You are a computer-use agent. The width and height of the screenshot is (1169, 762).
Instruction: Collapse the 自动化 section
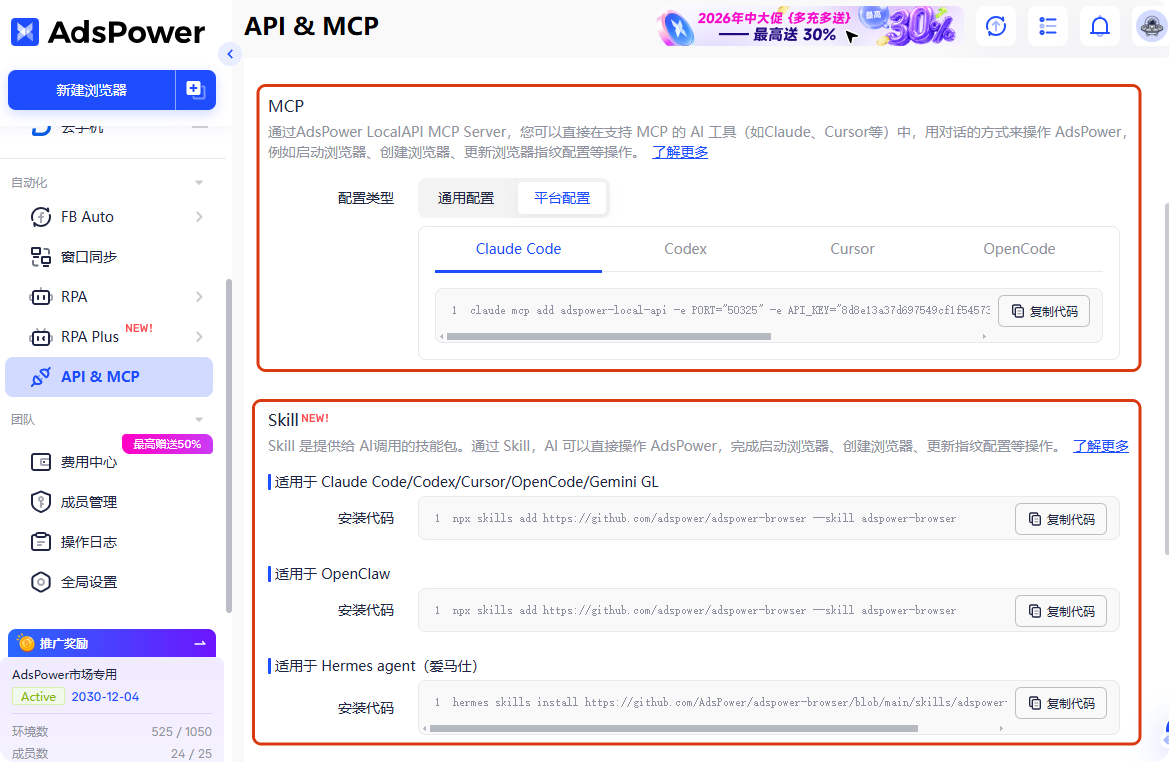[198, 183]
